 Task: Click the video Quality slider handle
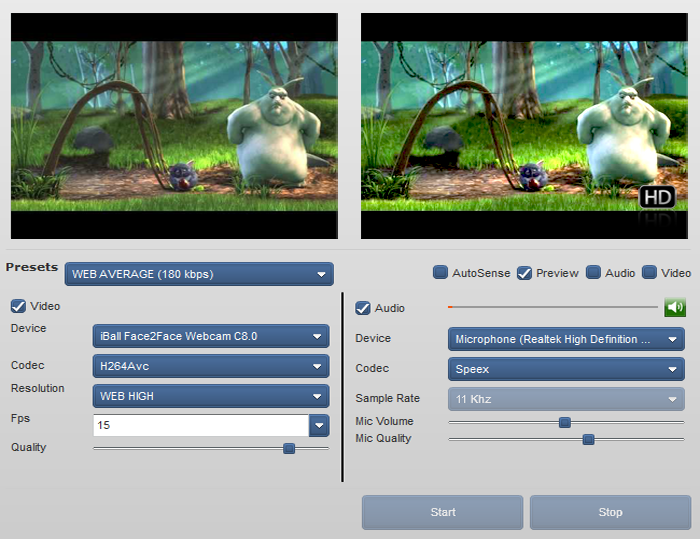pos(289,448)
